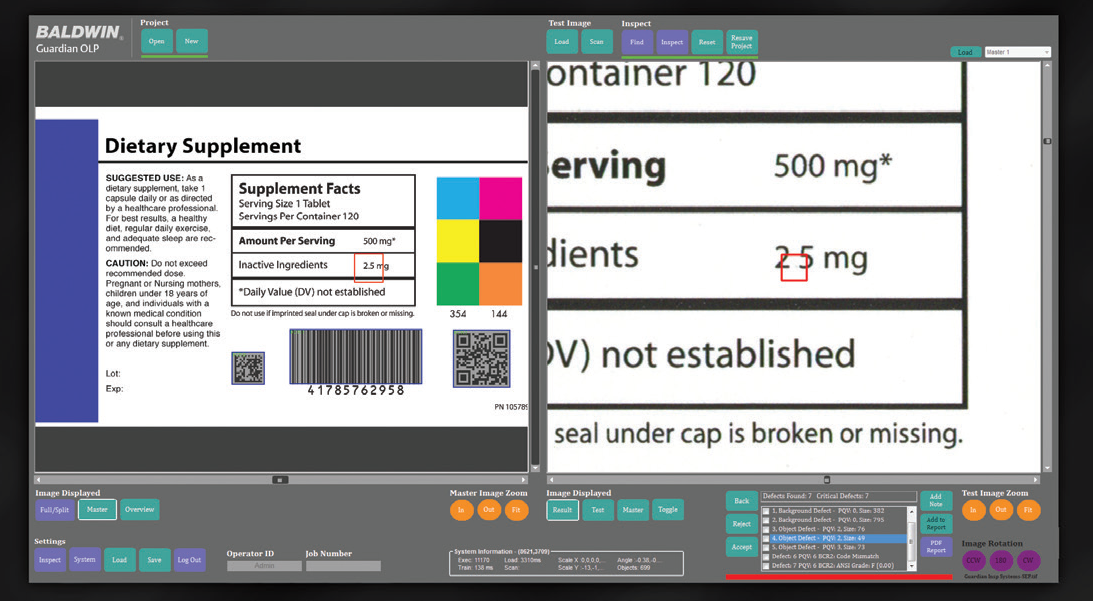1093x601 pixels.
Task: Check the first Background Defect checkbox
Action: pyautogui.click(x=766, y=511)
